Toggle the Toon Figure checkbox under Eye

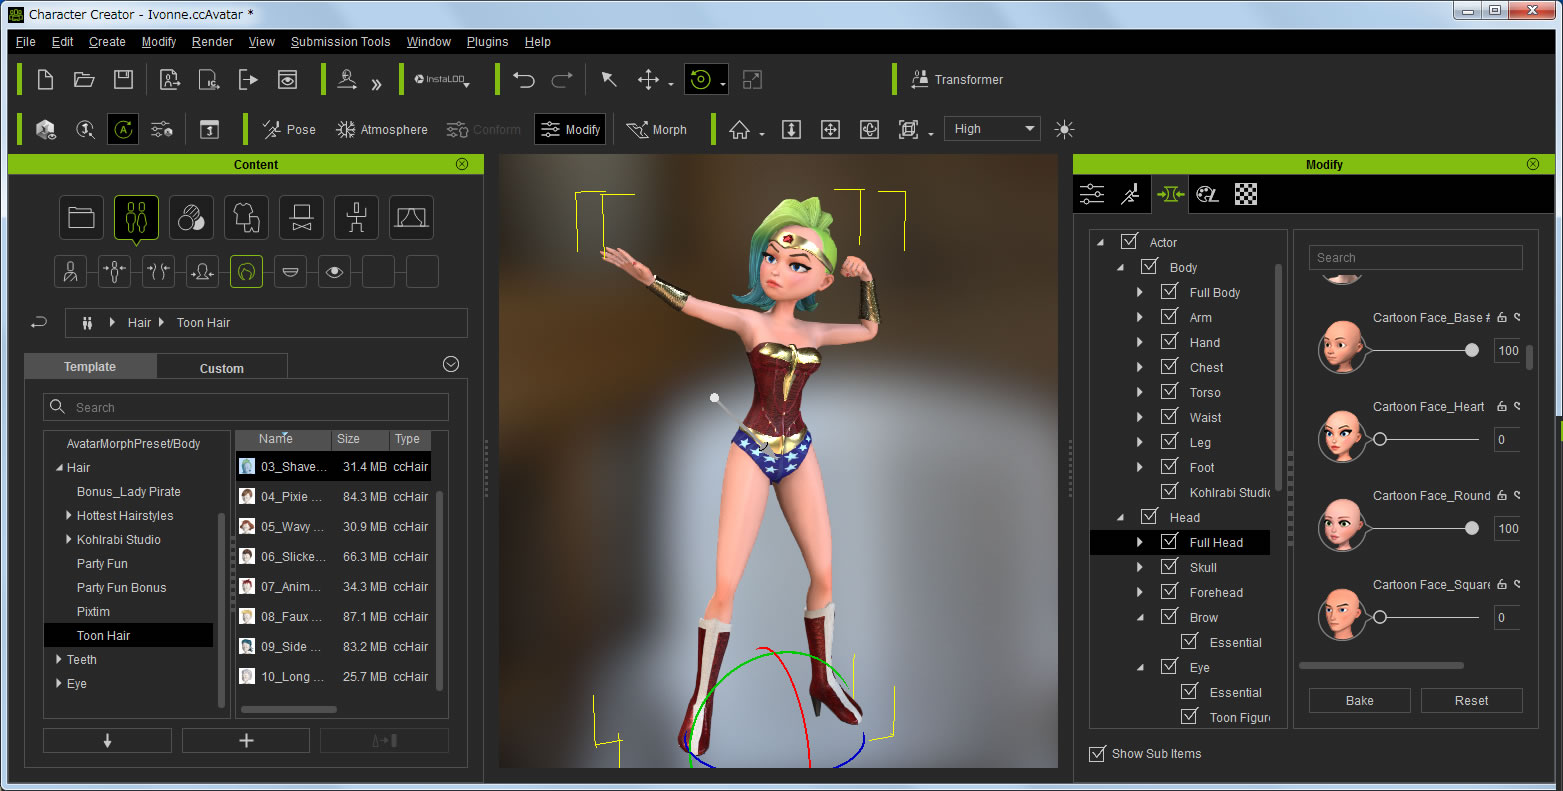coord(1189,716)
